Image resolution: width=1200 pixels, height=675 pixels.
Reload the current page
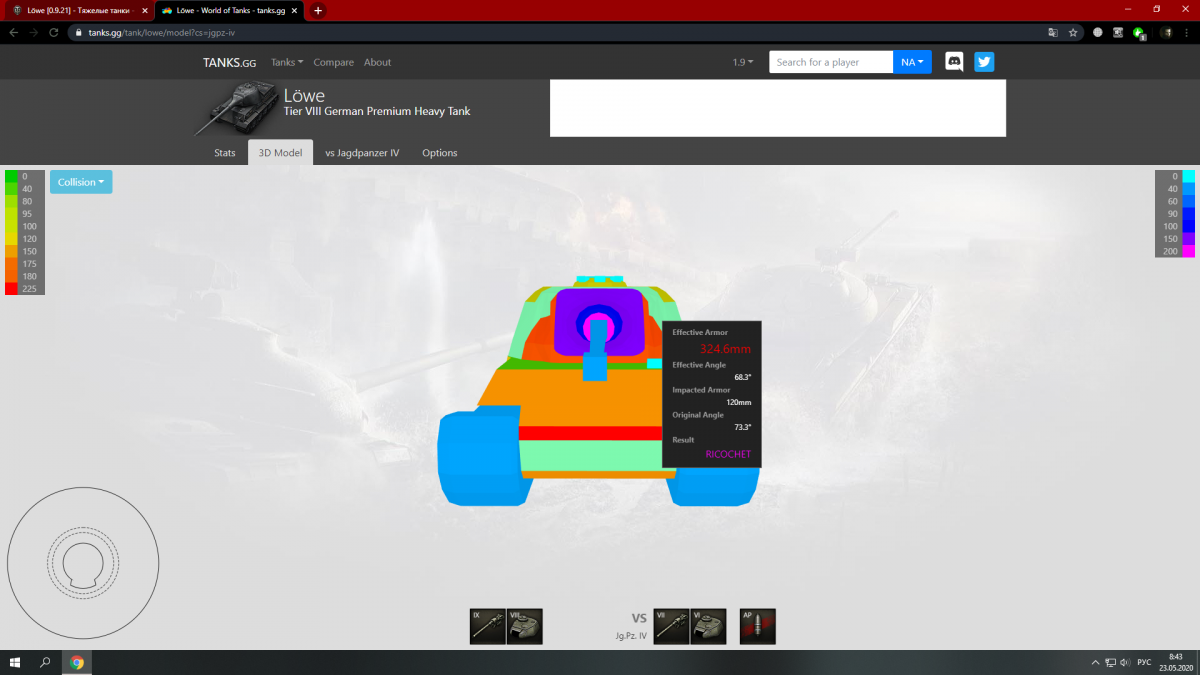(56, 32)
